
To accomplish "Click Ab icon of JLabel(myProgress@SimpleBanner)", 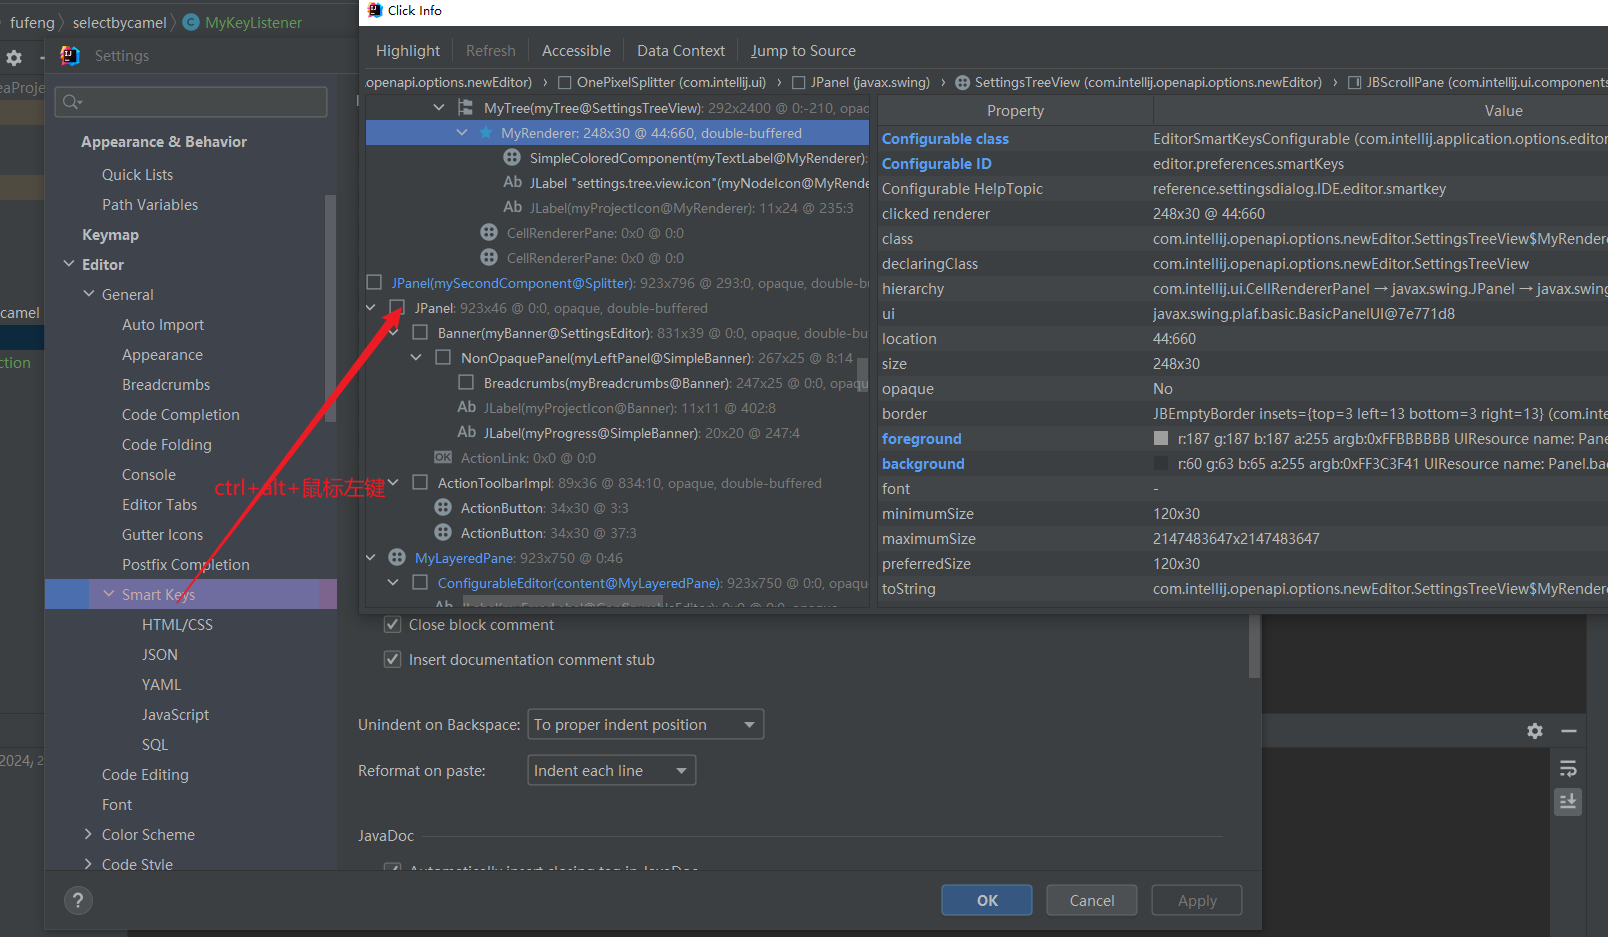I will (466, 432).
